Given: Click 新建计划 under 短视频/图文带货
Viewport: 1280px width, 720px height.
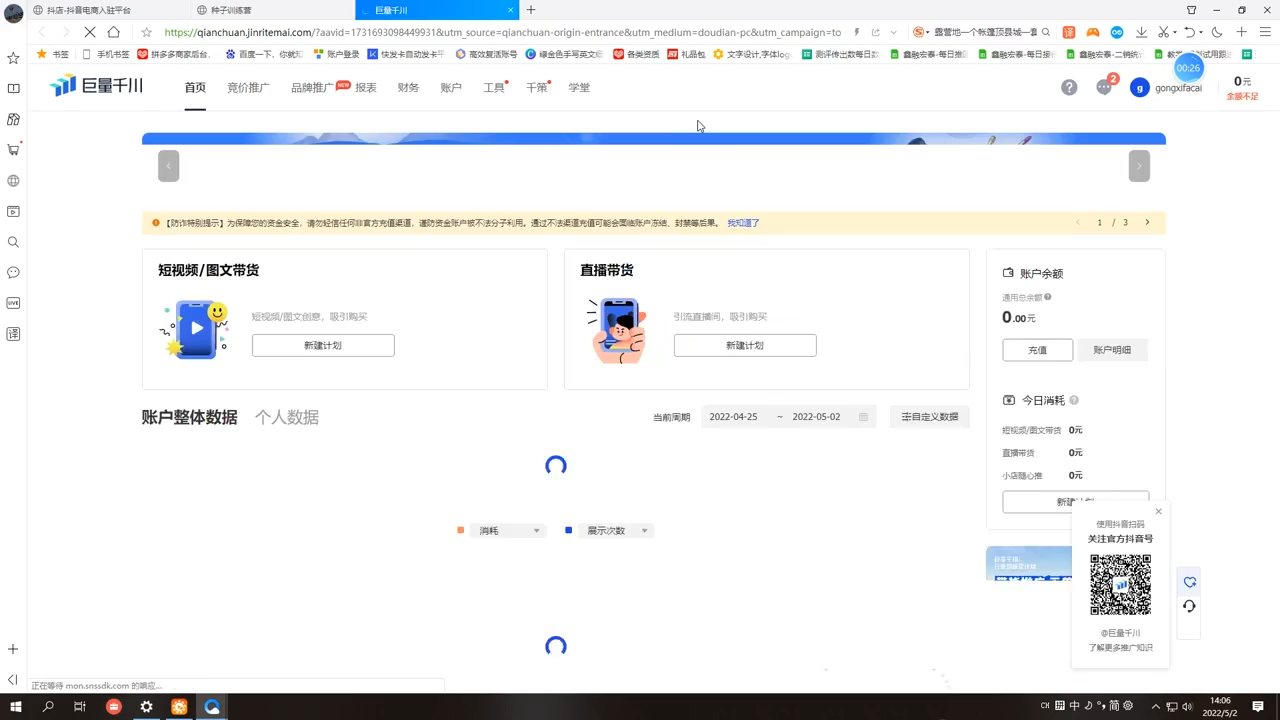Looking at the screenshot, I should pos(323,345).
